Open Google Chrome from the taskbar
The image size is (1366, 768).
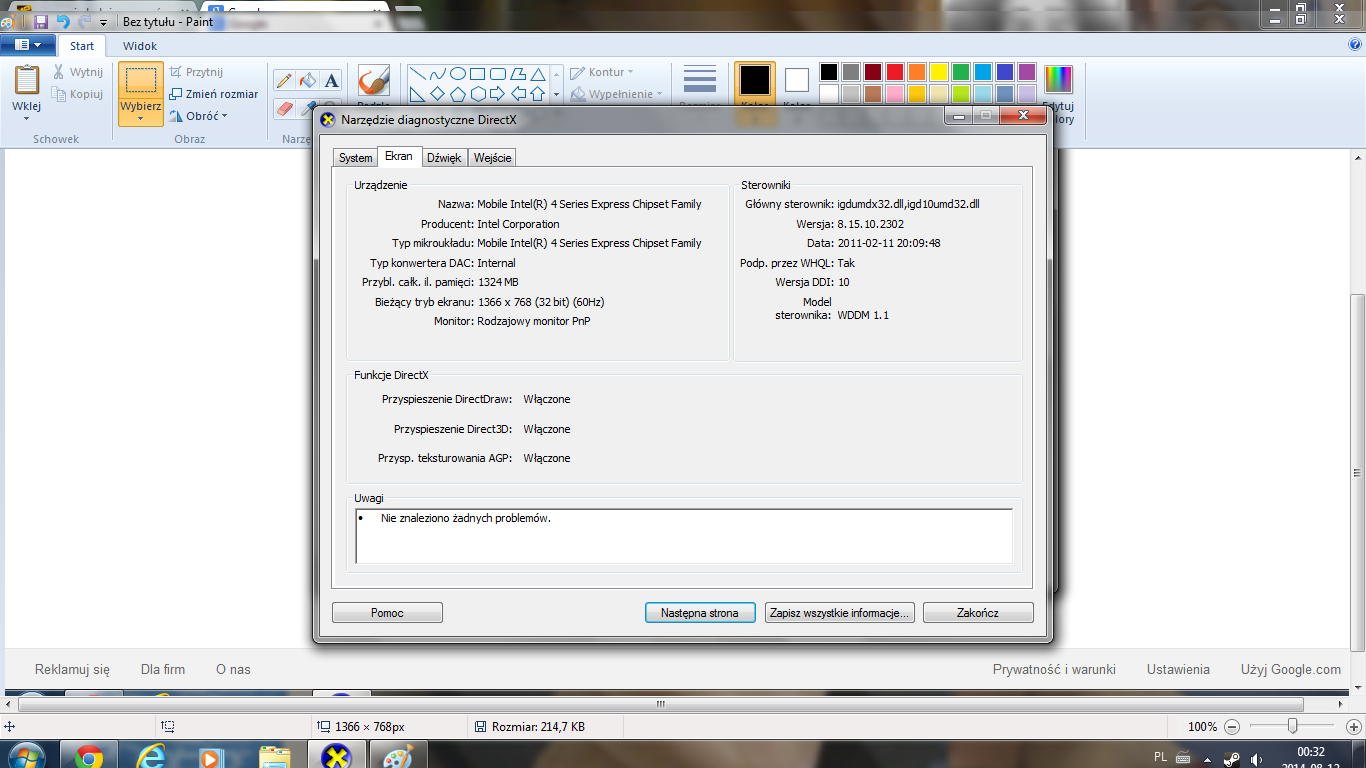pyautogui.click(x=88, y=756)
